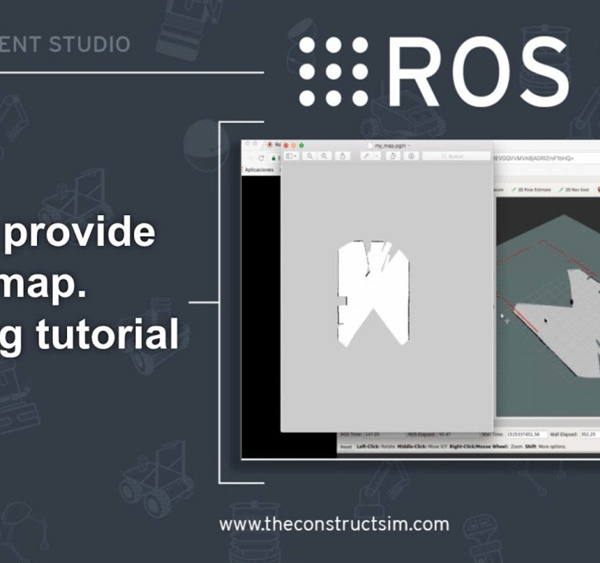Show the markup toolbar circle button
This screenshot has height=563, width=600.
[411, 156]
